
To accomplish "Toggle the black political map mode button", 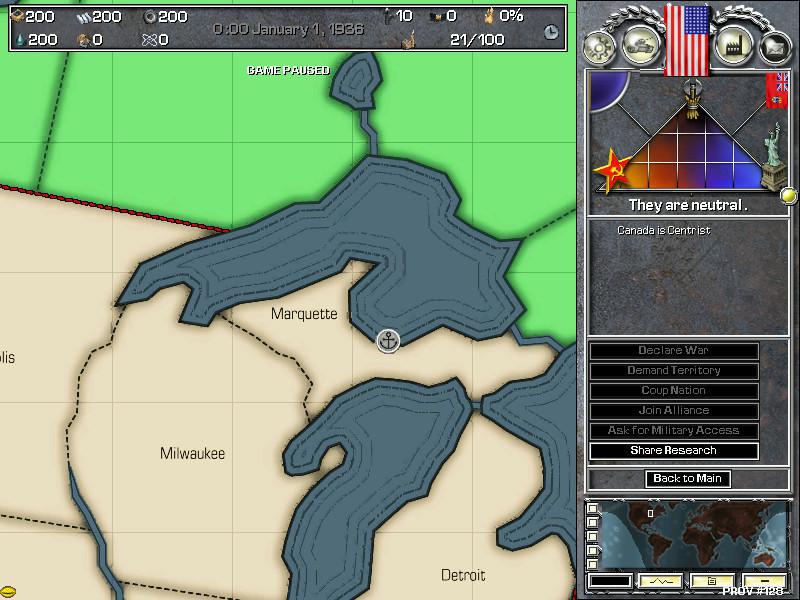I will [x=609, y=581].
